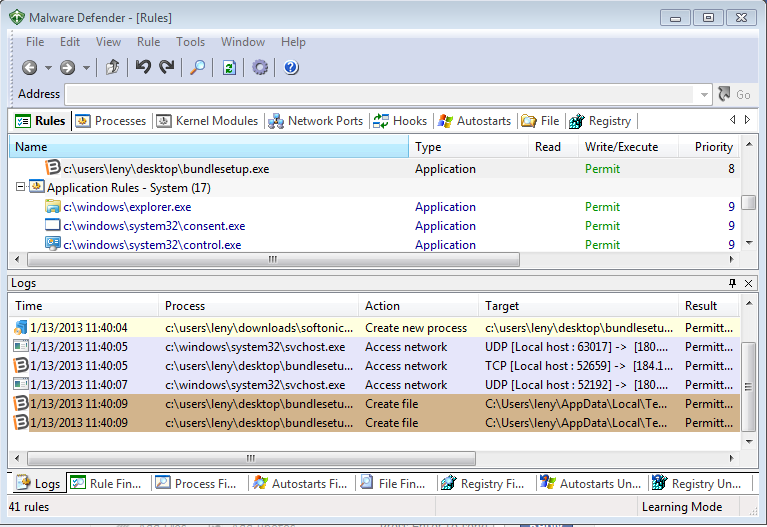Open the Tools menu
The width and height of the screenshot is (767, 527).
(190, 42)
